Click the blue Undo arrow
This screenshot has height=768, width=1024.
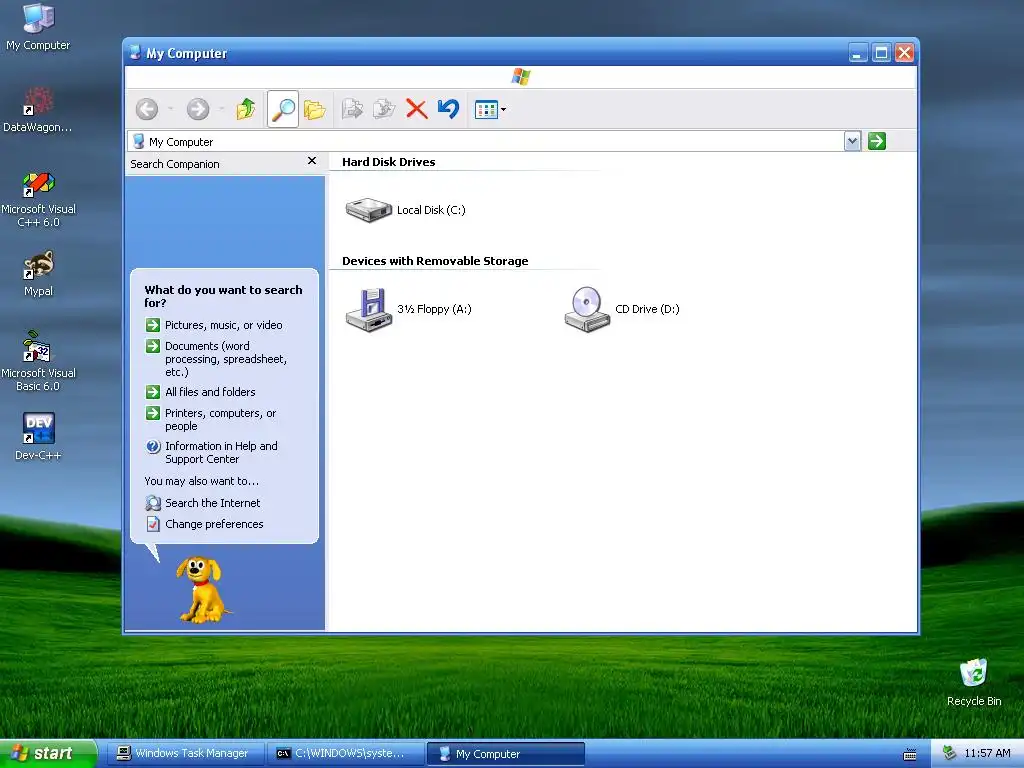[x=449, y=109]
